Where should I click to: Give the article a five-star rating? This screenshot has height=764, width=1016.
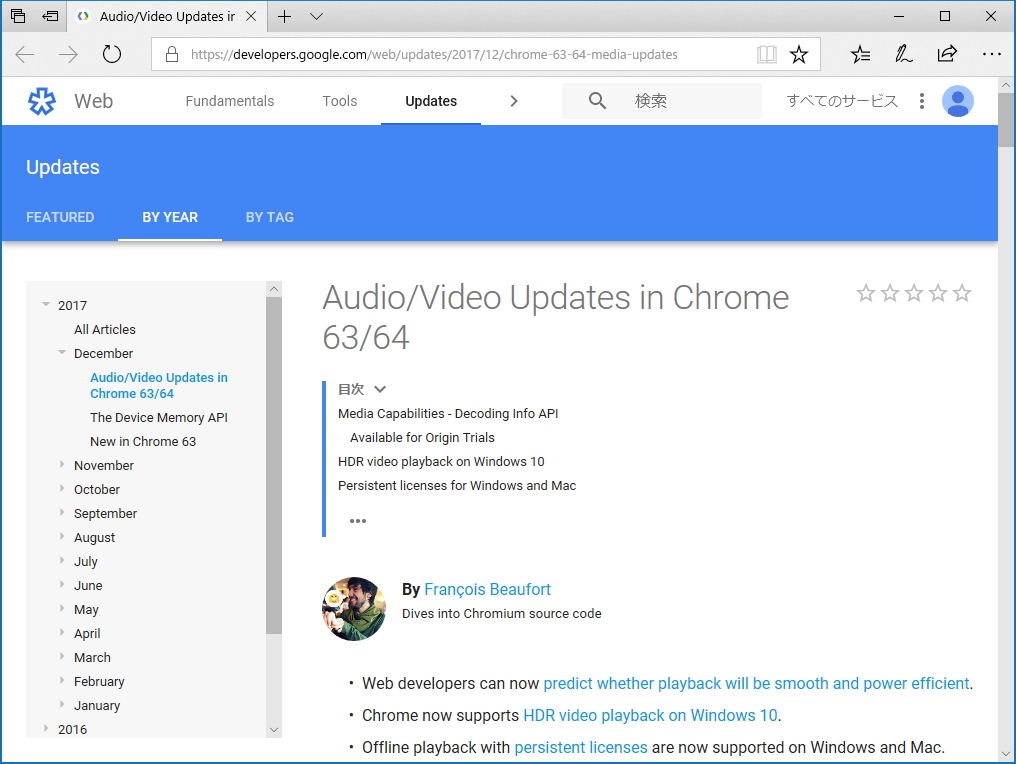(x=962, y=293)
